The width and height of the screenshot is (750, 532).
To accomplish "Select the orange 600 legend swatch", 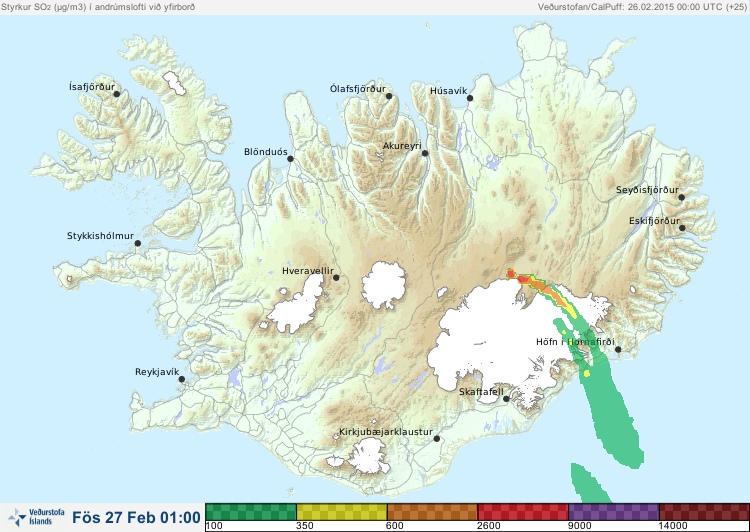I will [x=432, y=511].
